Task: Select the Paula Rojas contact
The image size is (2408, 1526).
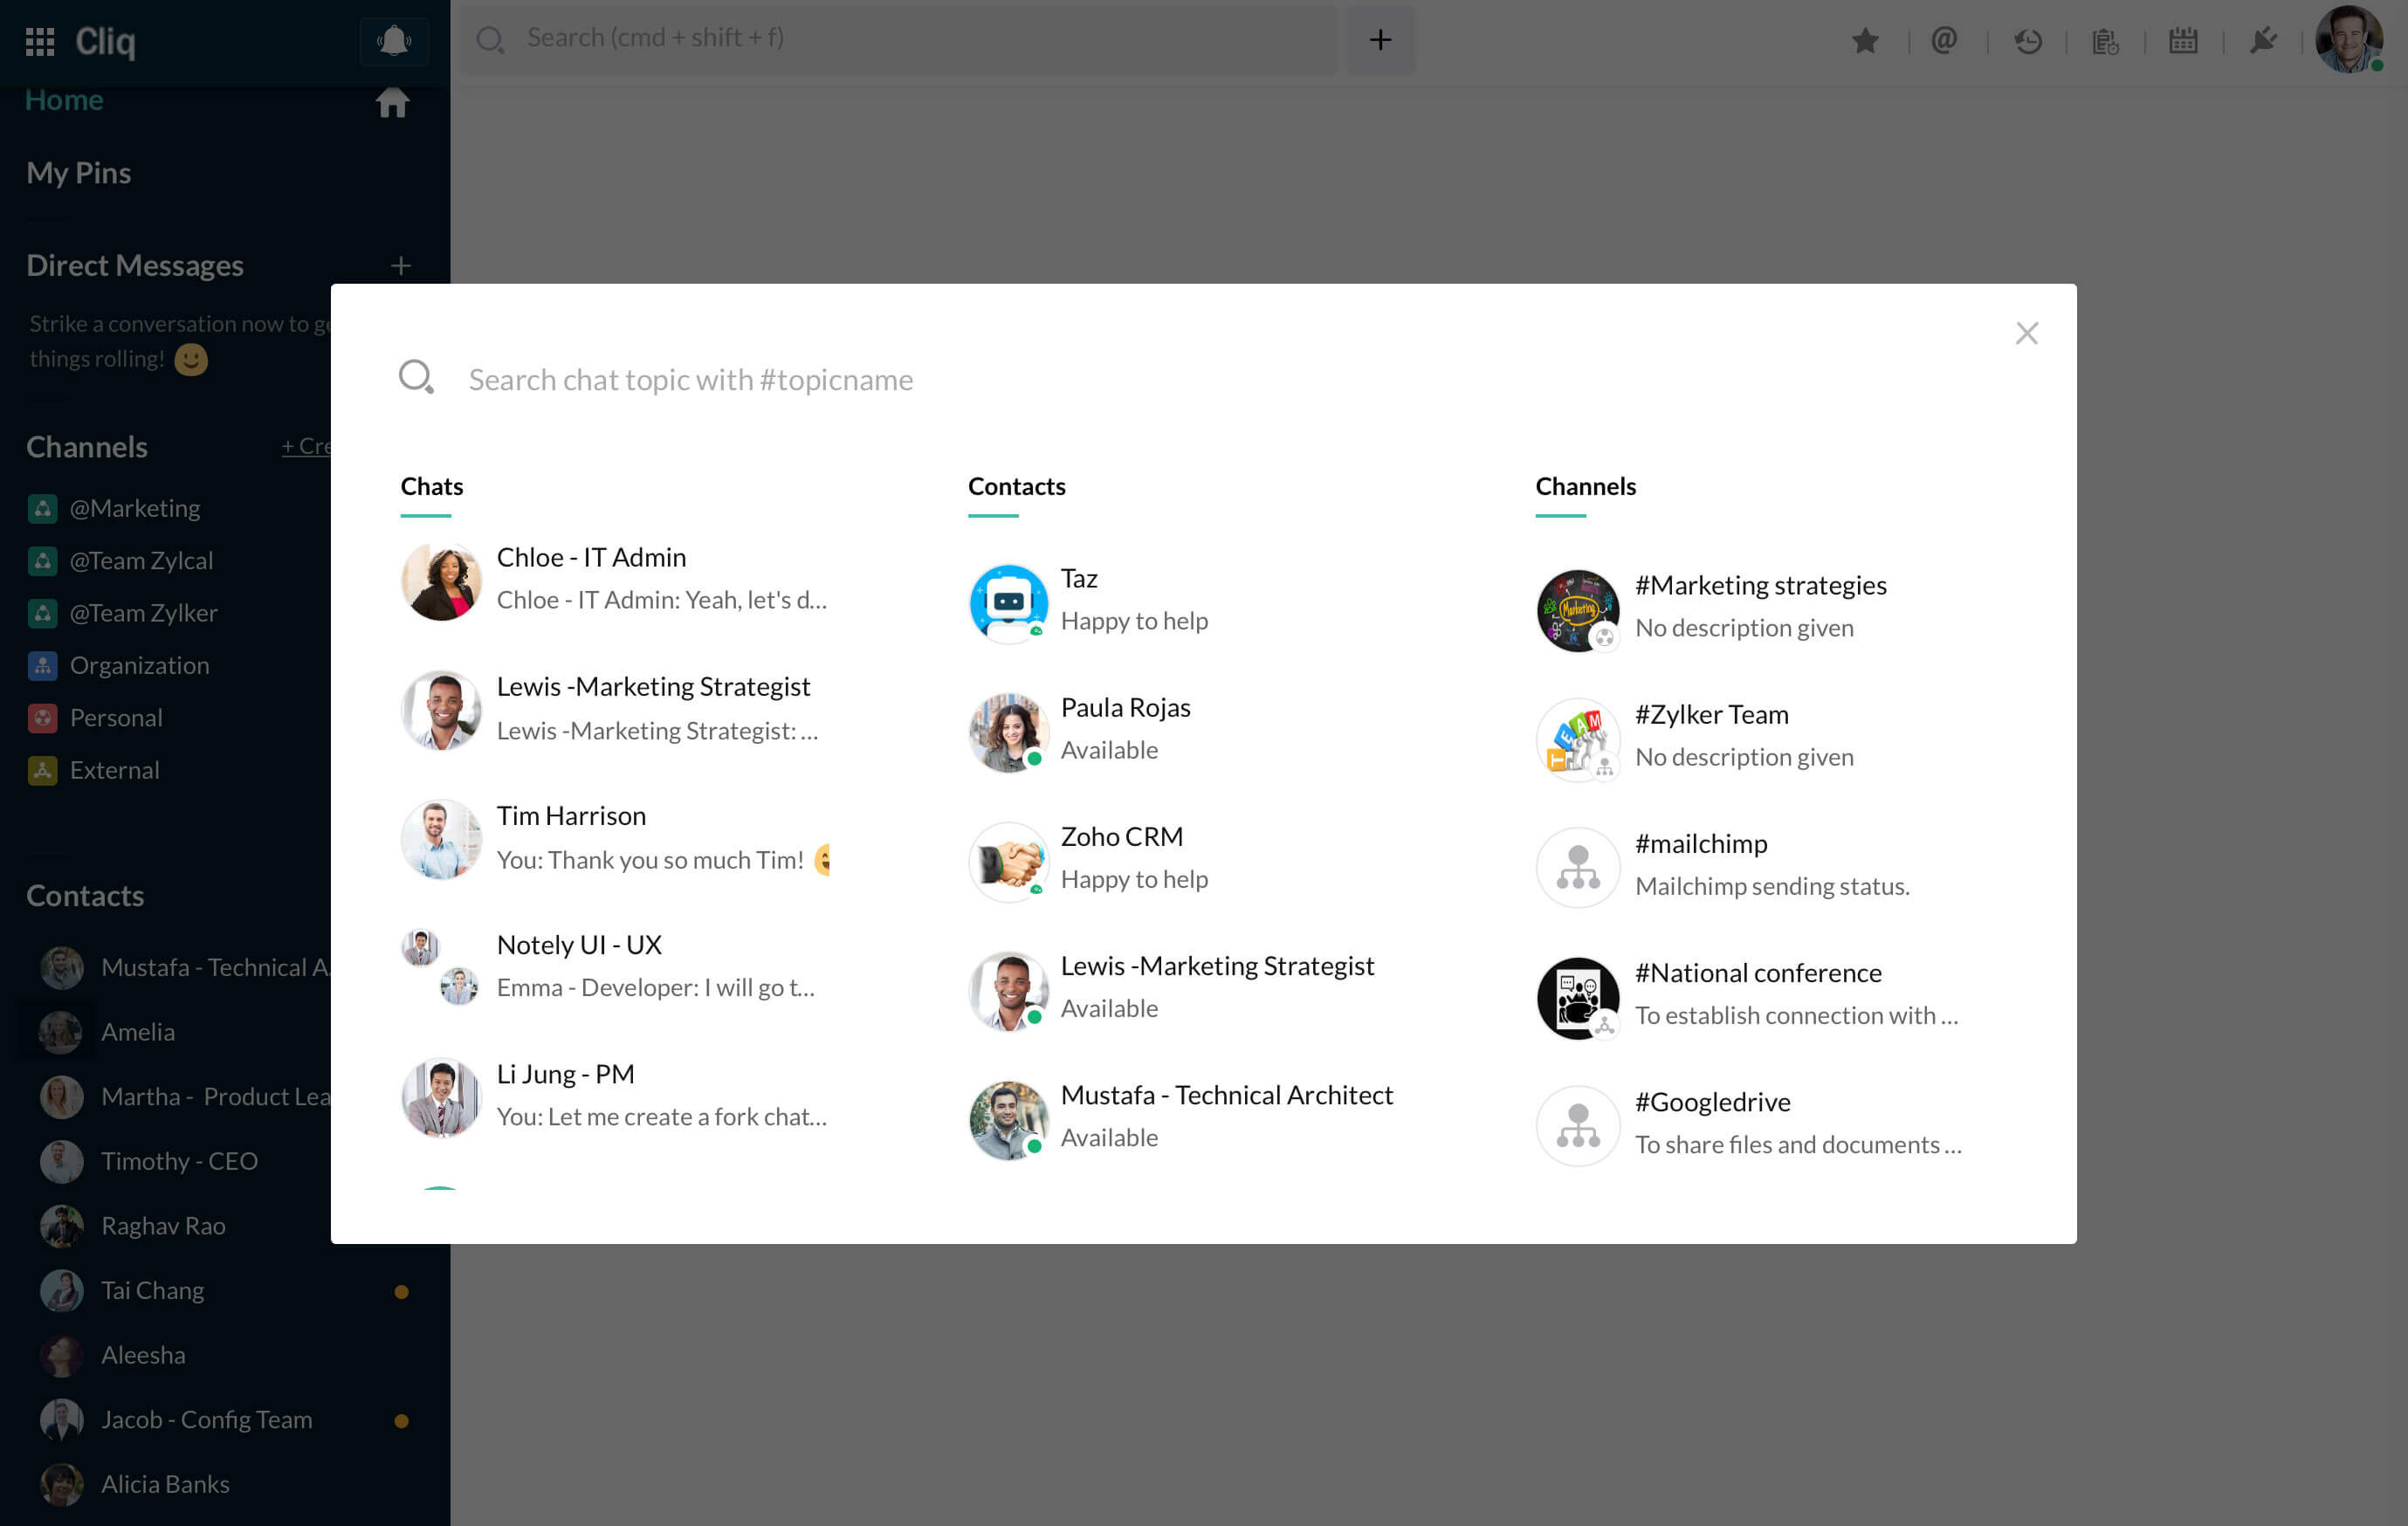Action: point(1125,728)
